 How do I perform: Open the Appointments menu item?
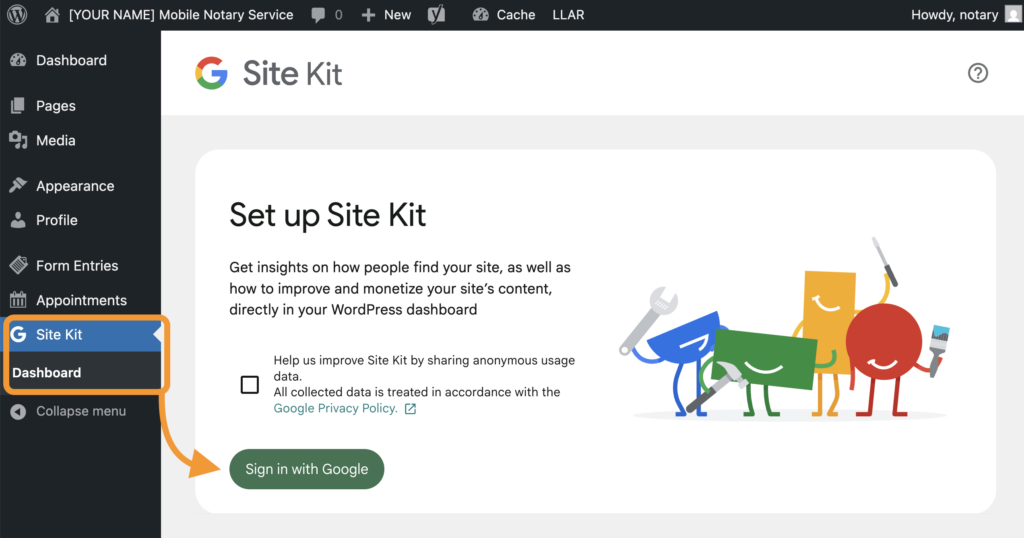pos(80,300)
